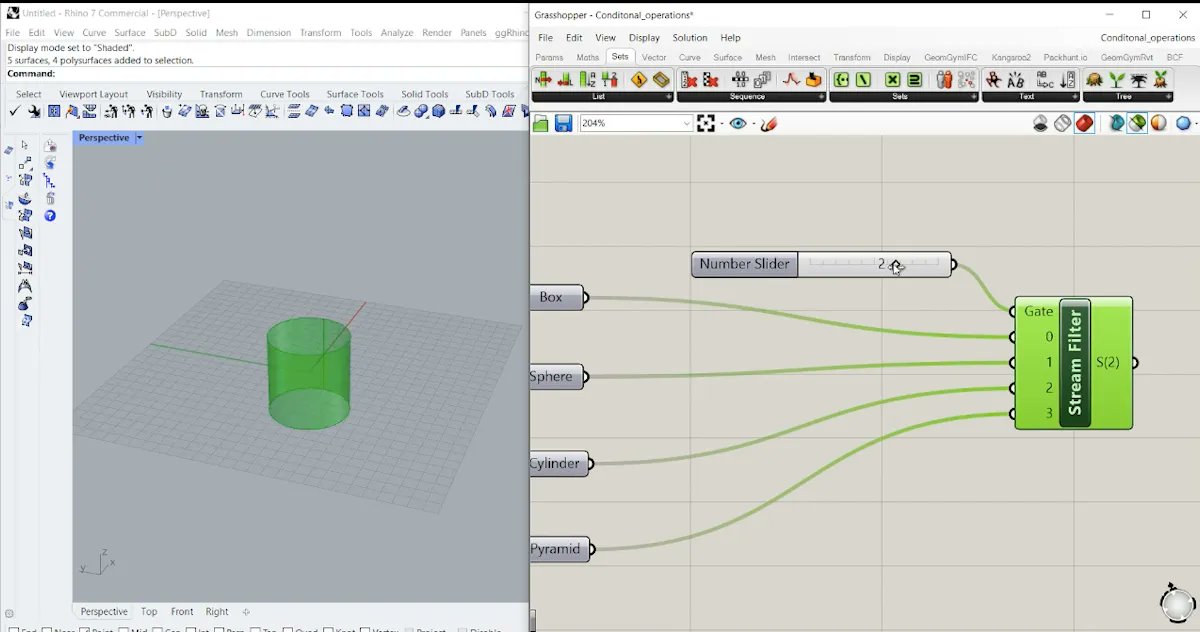Choose the Weave icon in the List panel

[x=662, y=79]
